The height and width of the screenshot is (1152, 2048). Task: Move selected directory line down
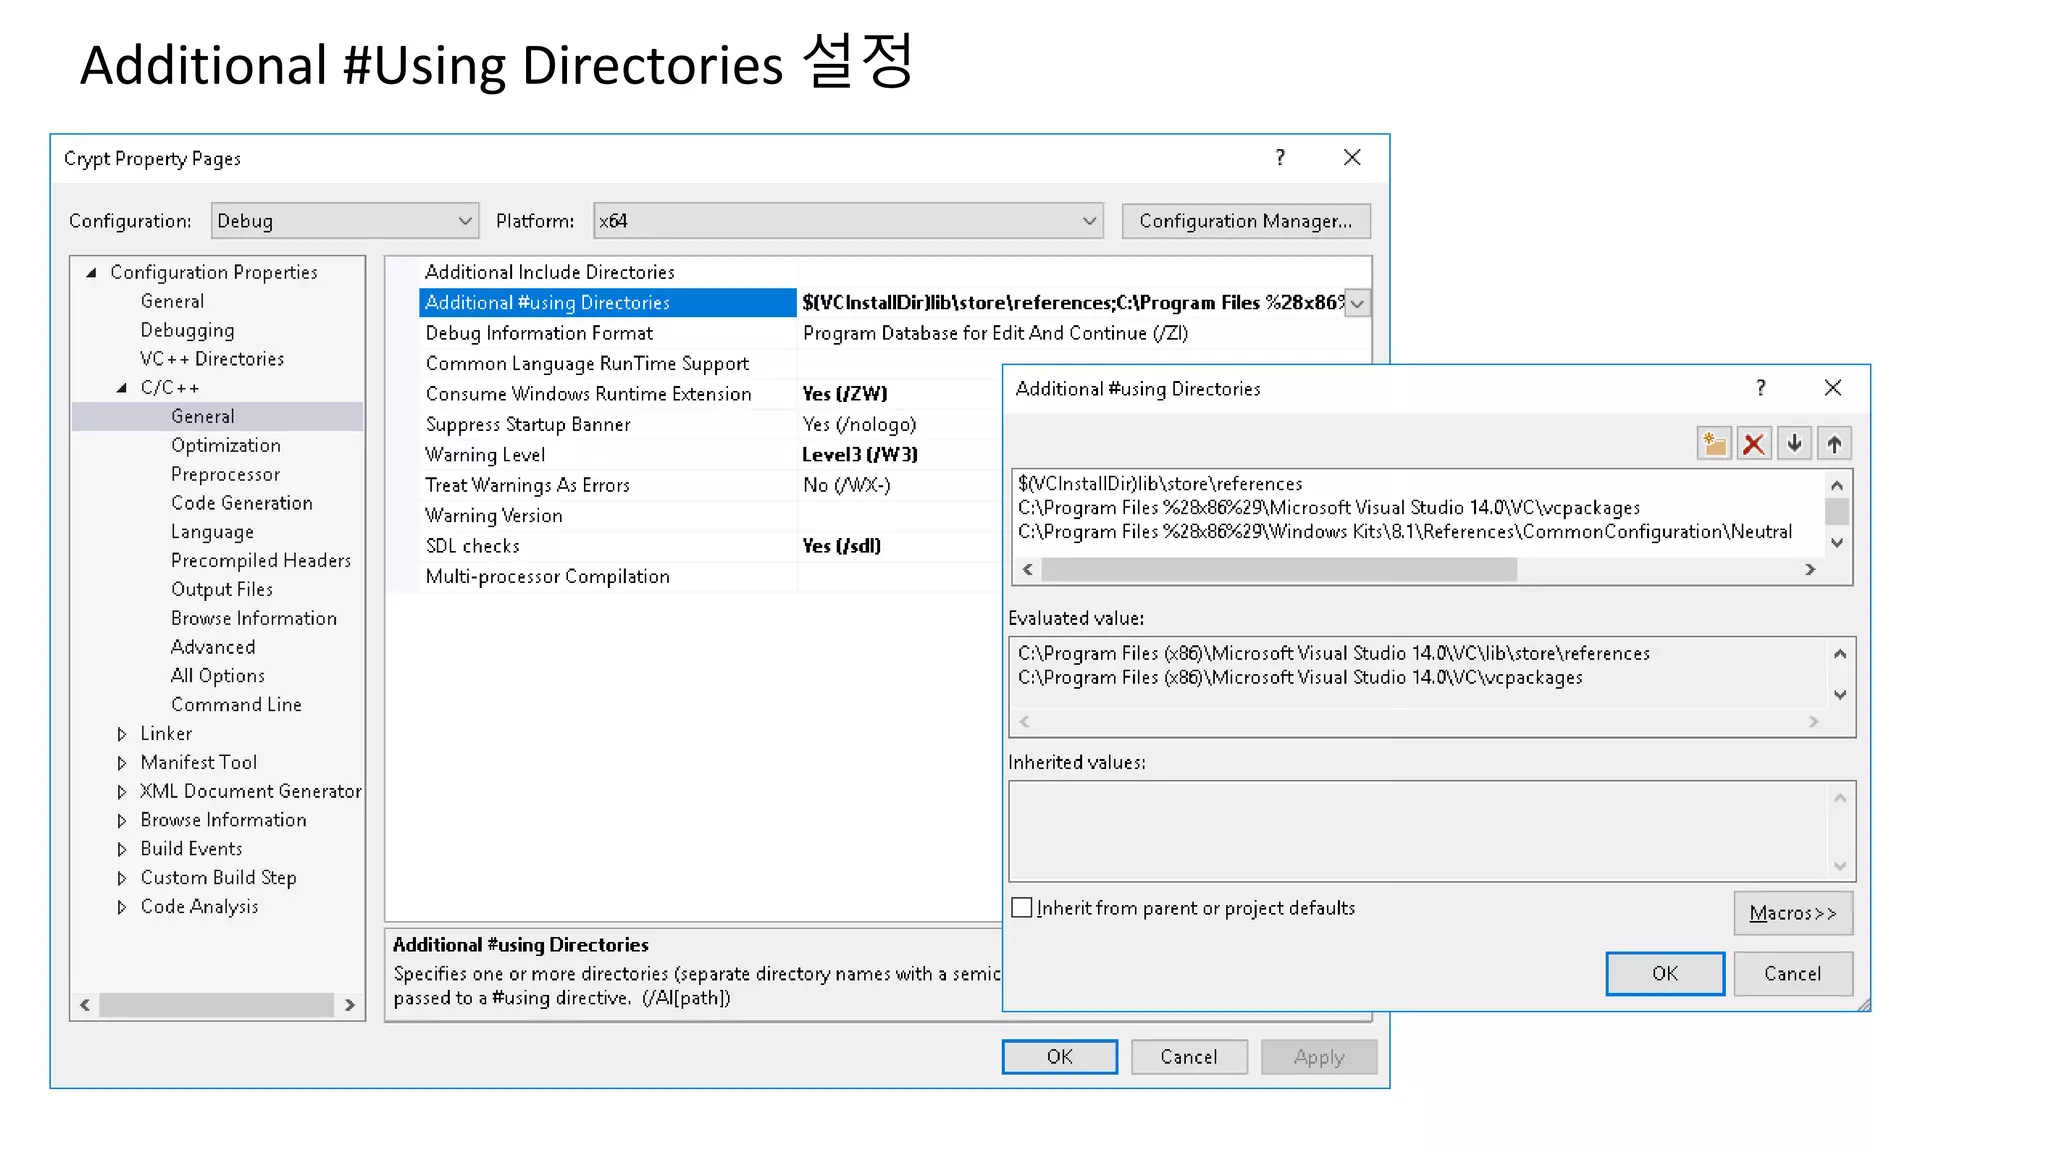point(1795,444)
